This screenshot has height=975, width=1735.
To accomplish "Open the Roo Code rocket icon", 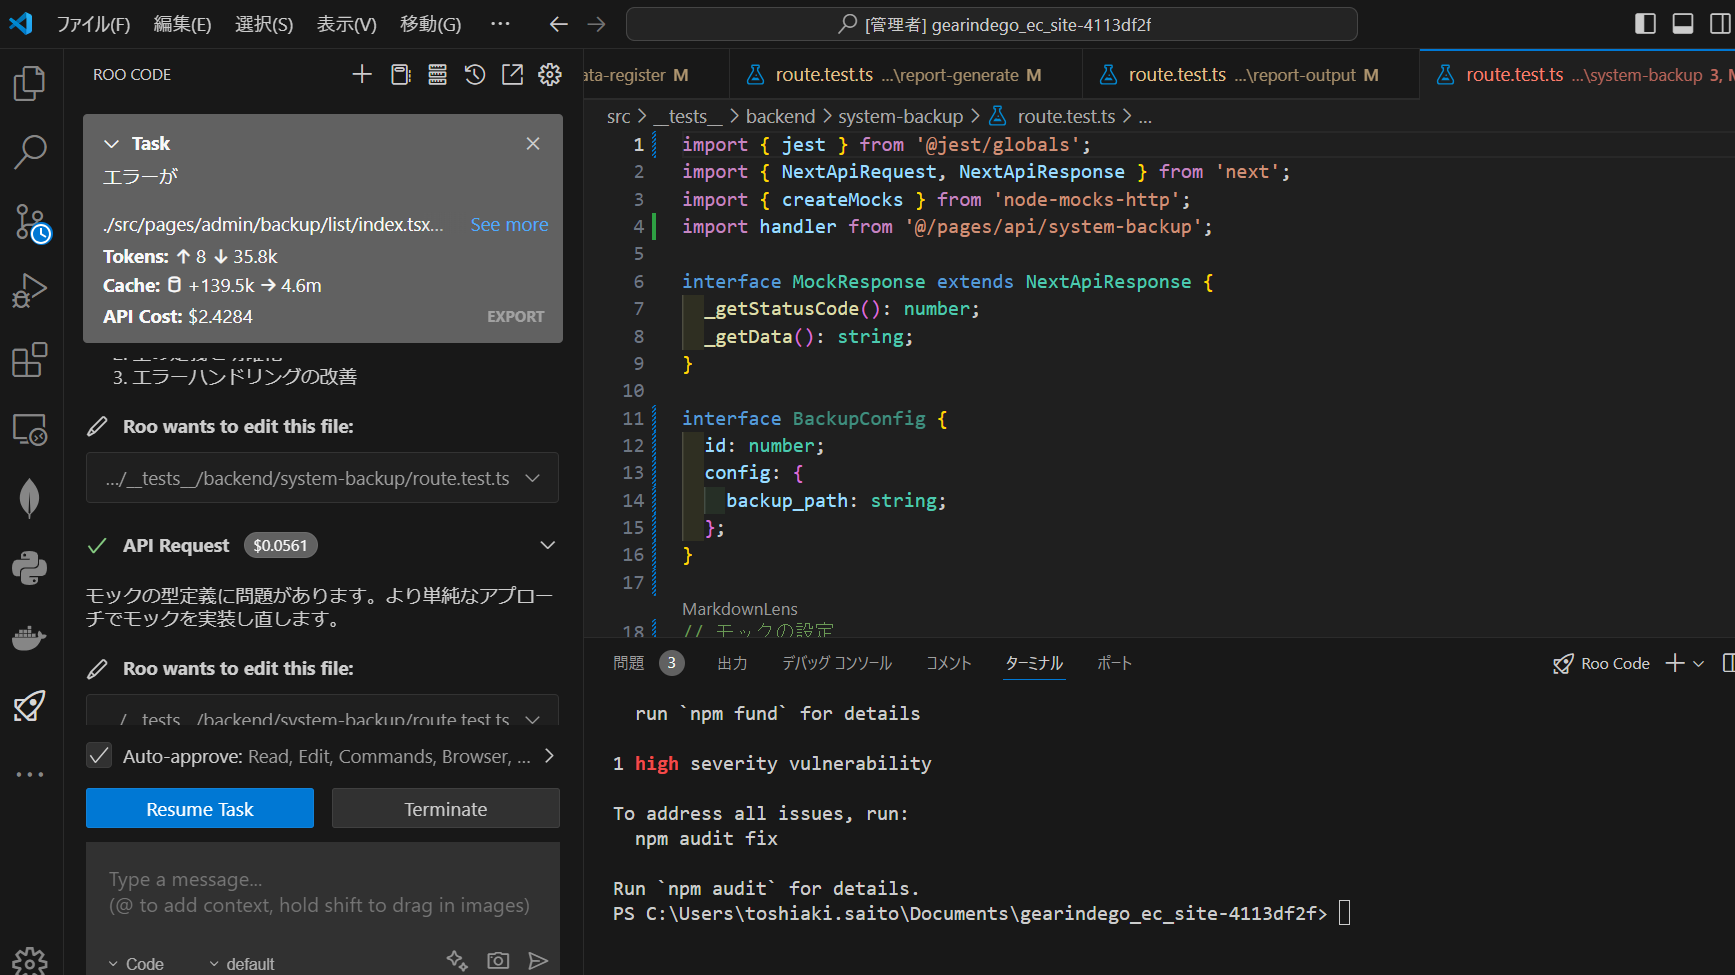I will click(30, 706).
